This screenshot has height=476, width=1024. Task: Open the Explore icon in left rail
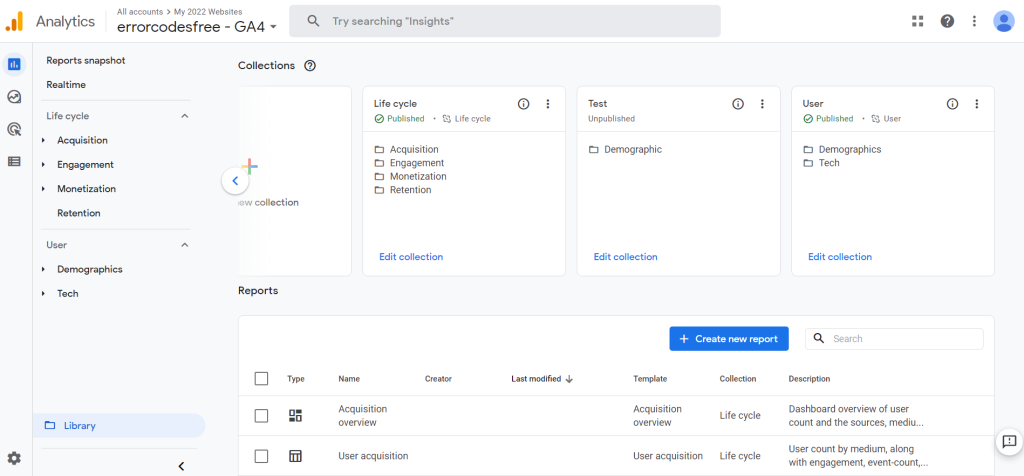[x=14, y=97]
